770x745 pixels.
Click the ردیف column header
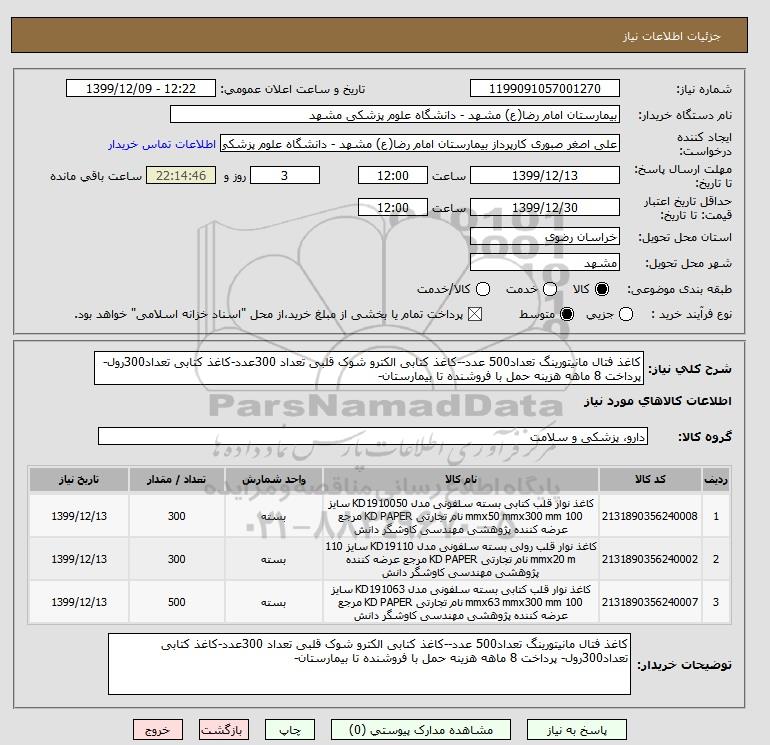716,479
